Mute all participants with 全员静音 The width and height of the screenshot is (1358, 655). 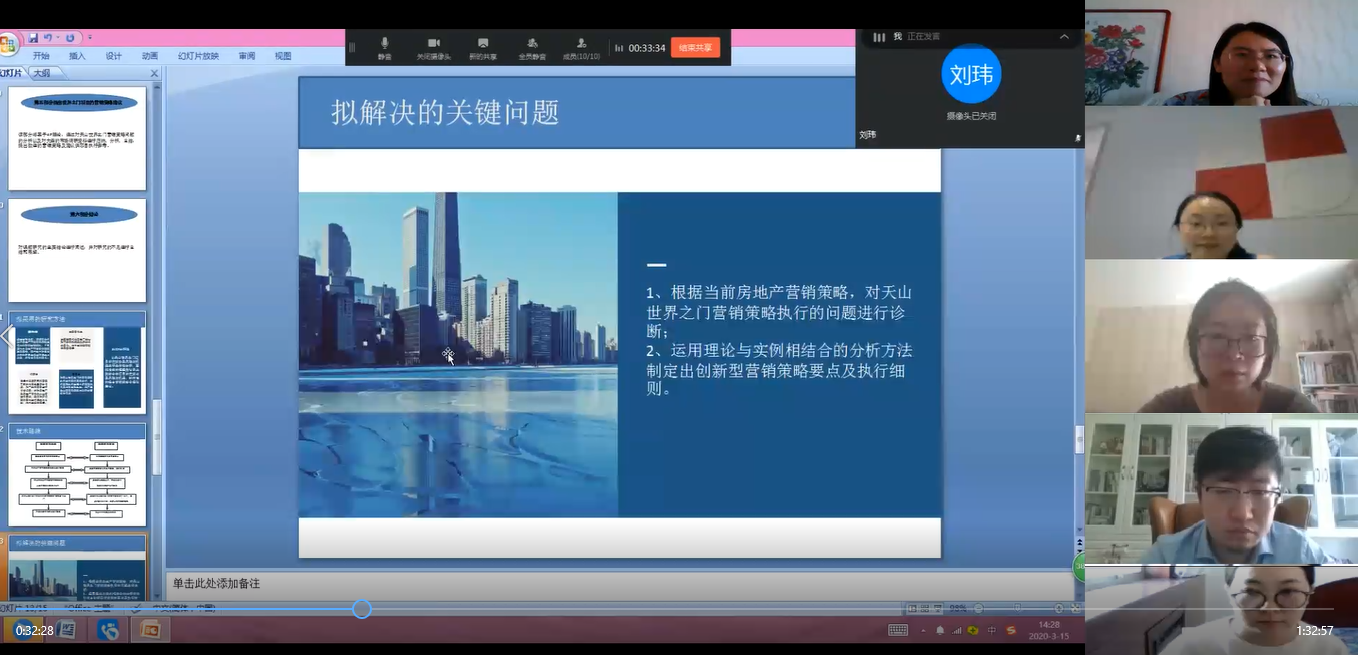click(532, 46)
